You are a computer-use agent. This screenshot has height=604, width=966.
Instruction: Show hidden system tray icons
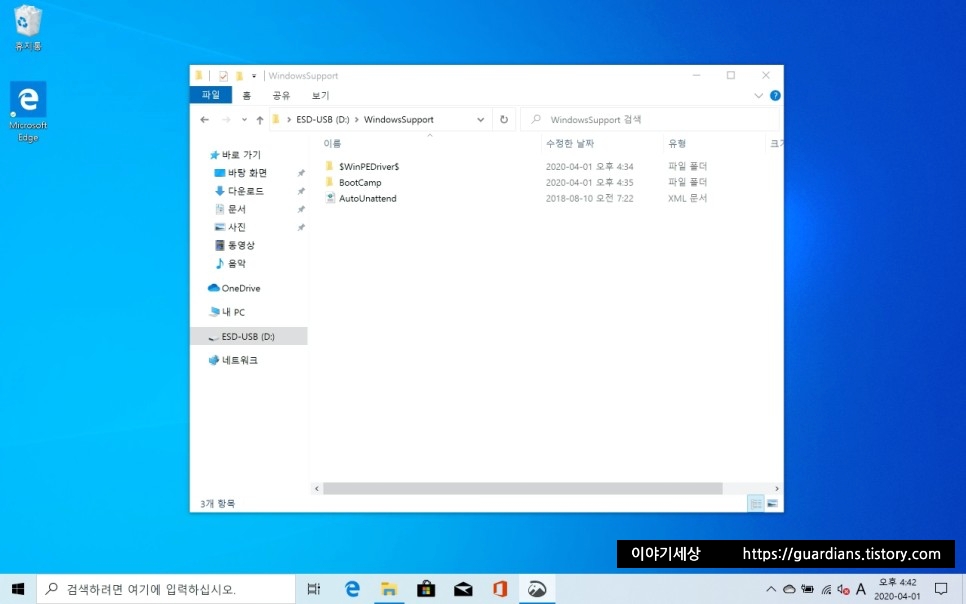(771, 590)
